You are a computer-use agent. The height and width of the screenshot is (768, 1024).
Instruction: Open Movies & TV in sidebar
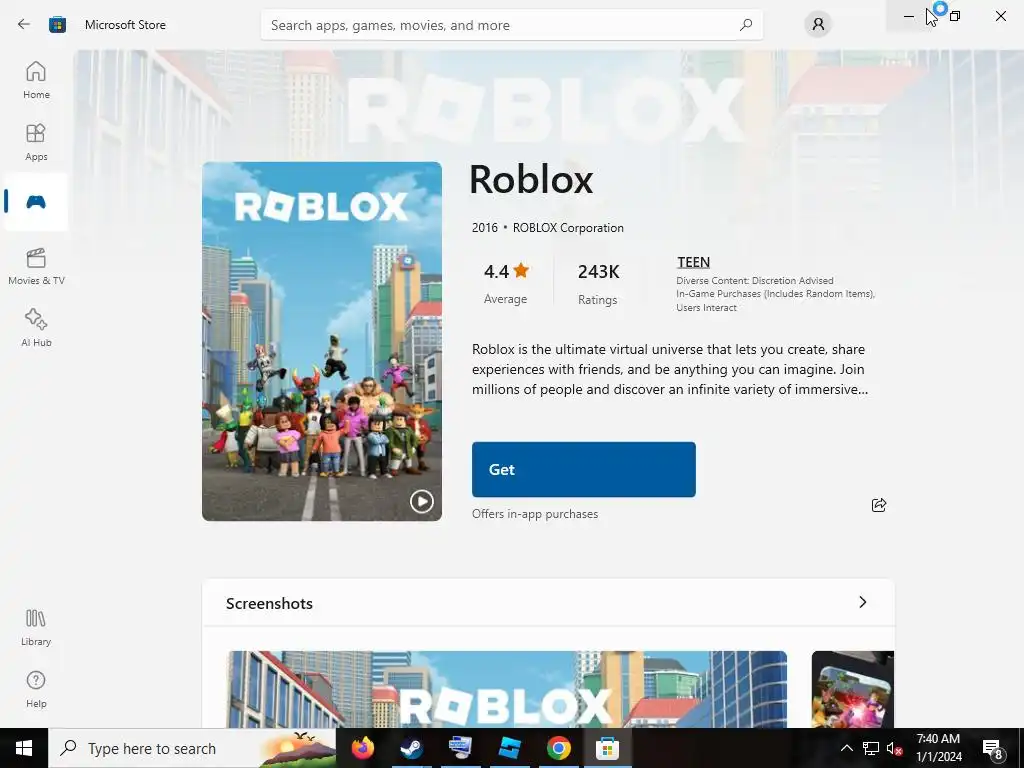click(x=36, y=266)
